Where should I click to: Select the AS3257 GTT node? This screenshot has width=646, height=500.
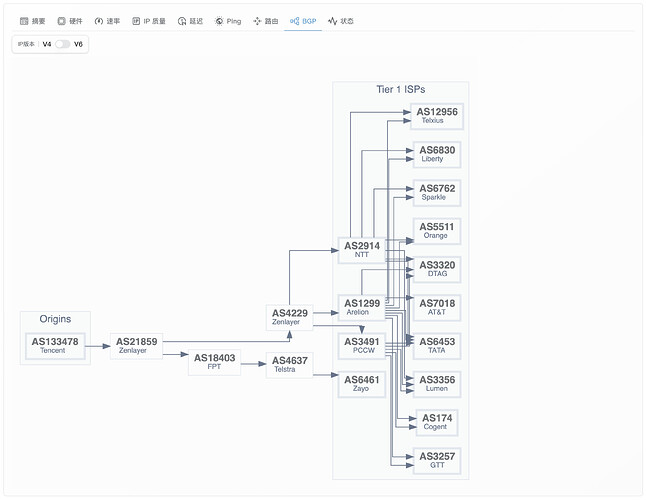(437, 461)
